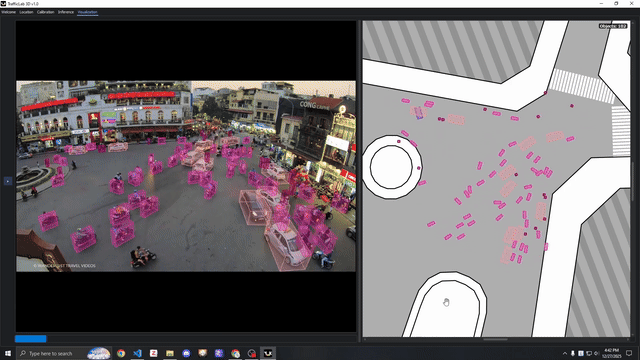The width and height of the screenshot is (640, 360).
Task: Click the map panel horizontal scrollbar
Action: pyautogui.click(x=496, y=339)
